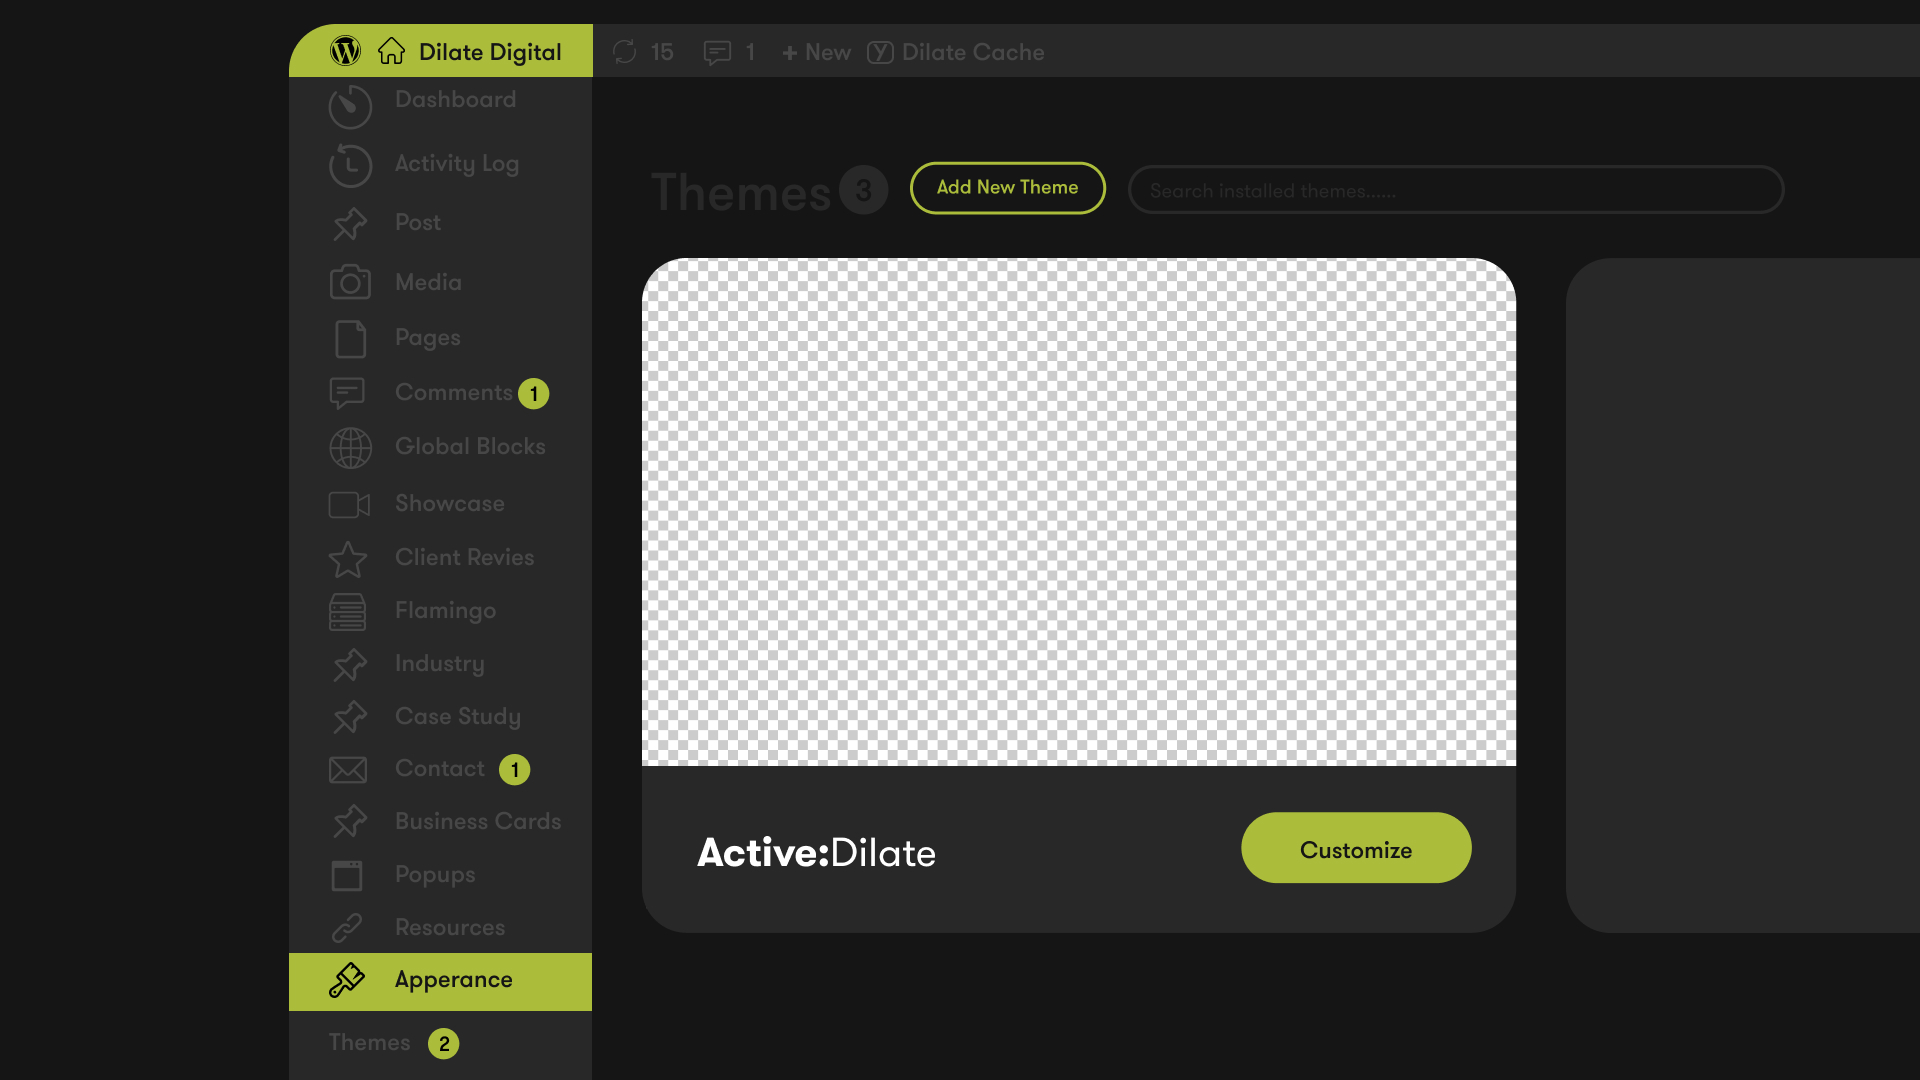
Task: Select the Flamingo icon in sidebar
Action: 348,611
